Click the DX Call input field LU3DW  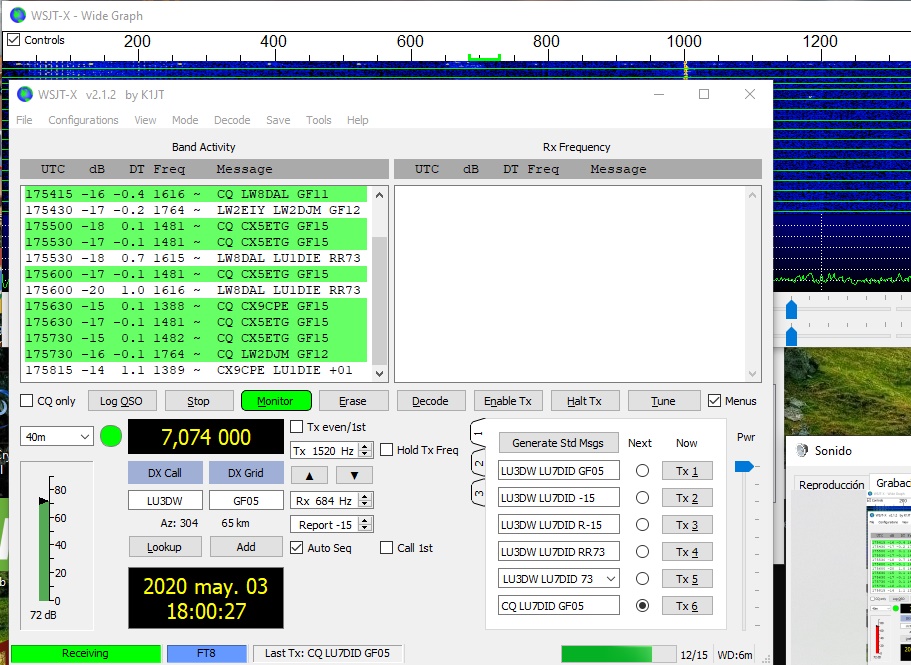coord(165,500)
